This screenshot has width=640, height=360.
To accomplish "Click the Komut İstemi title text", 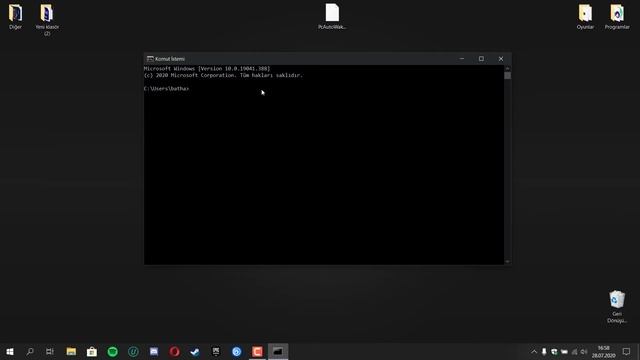I will coord(170,59).
